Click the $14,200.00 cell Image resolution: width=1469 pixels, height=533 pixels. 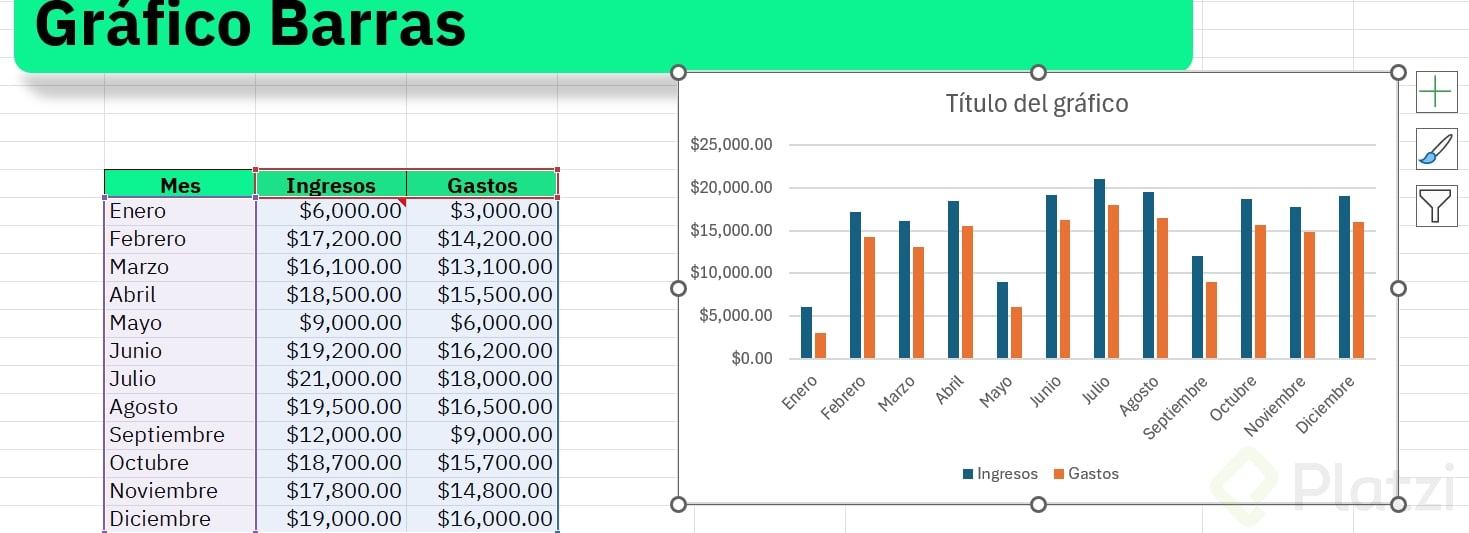[482, 239]
